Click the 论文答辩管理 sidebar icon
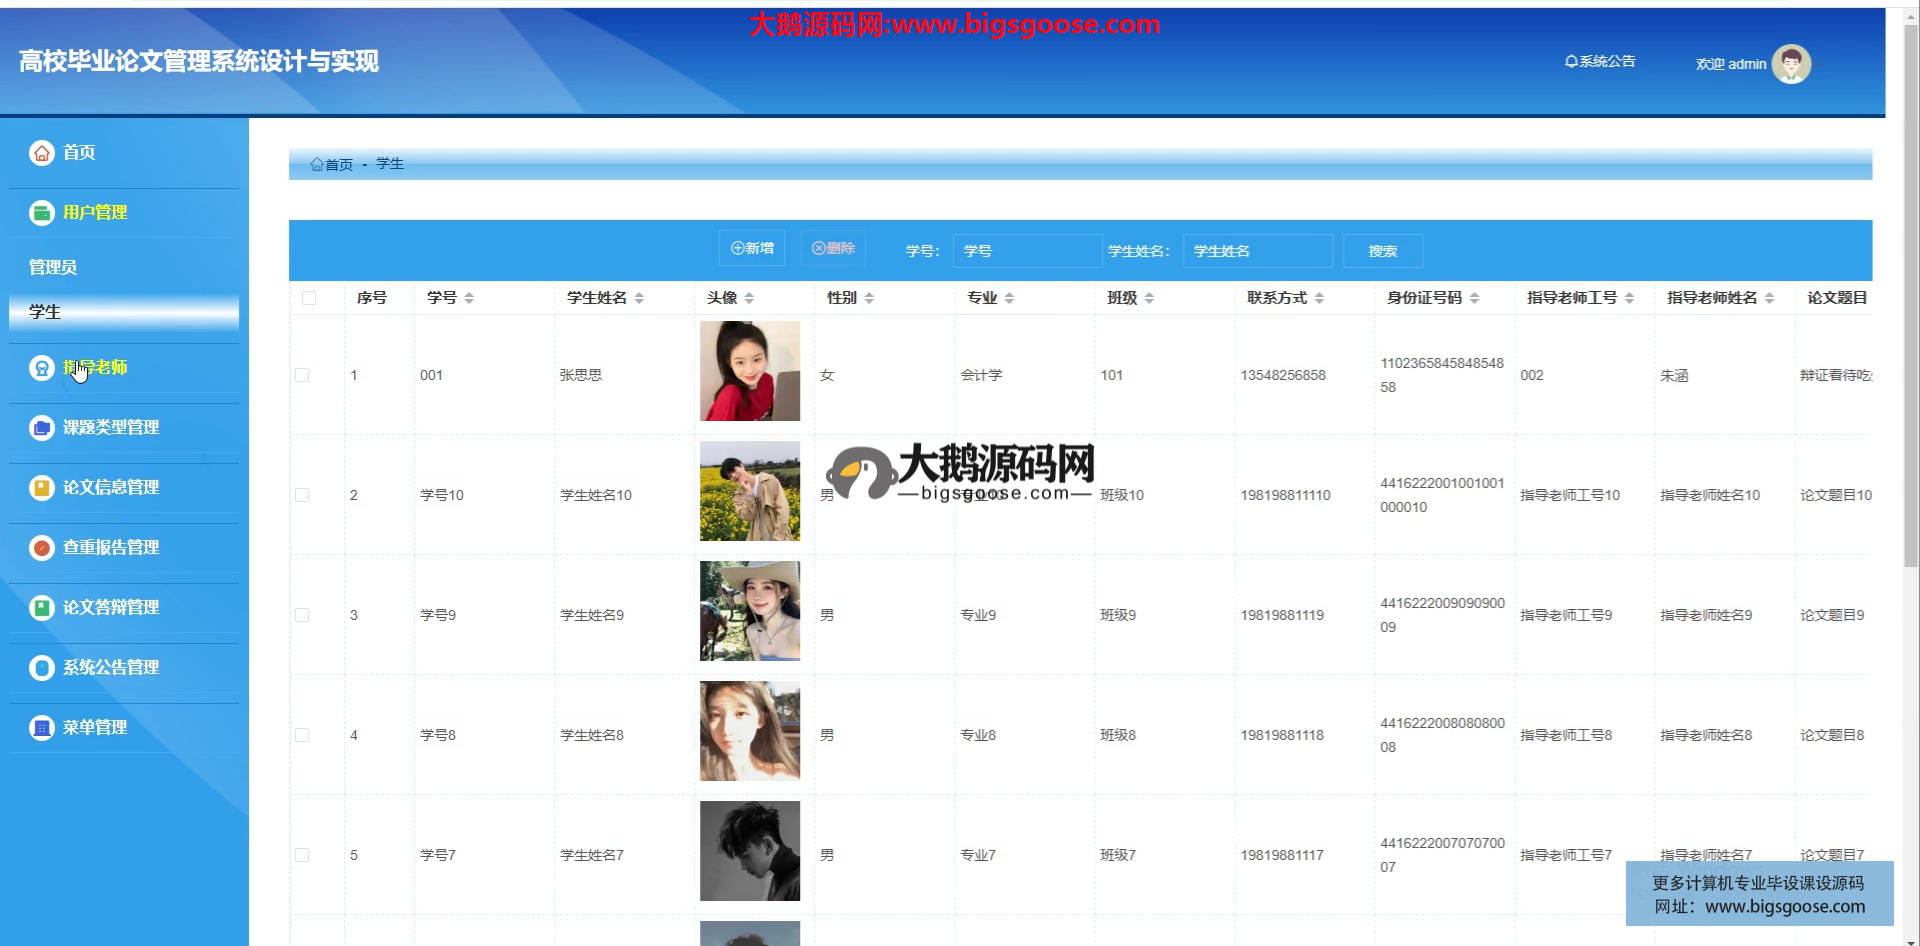 click(x=42, y=608)
